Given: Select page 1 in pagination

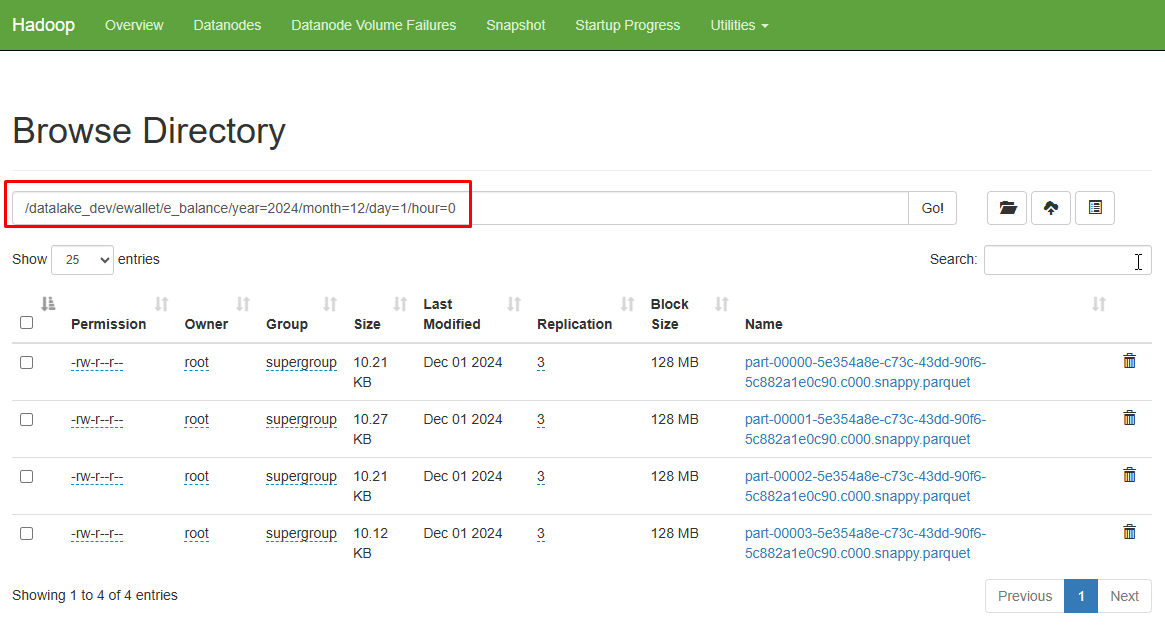Looking at the screenshot, I should 1081,596.
